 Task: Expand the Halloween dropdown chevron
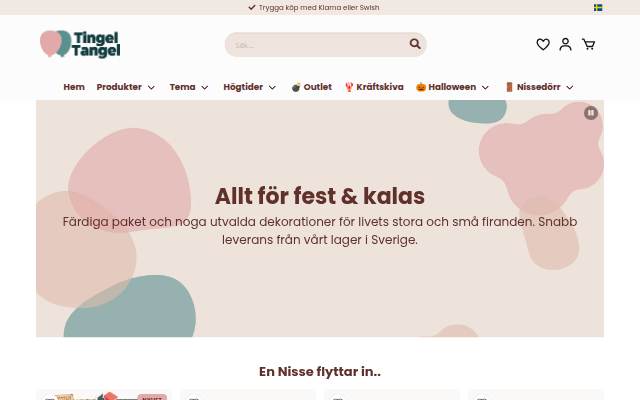pyautogui.click(x=485, y=87)
